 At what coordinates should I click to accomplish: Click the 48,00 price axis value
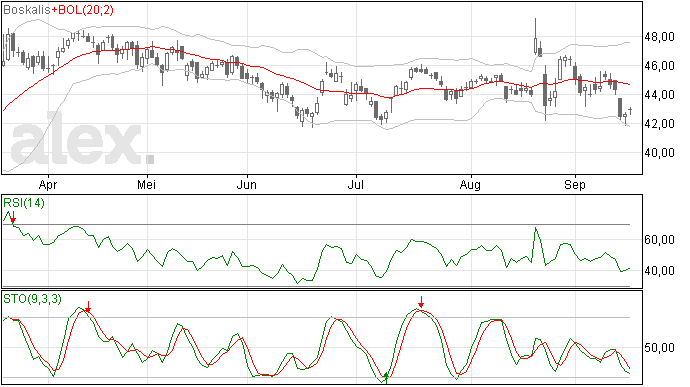pos(659,37)
